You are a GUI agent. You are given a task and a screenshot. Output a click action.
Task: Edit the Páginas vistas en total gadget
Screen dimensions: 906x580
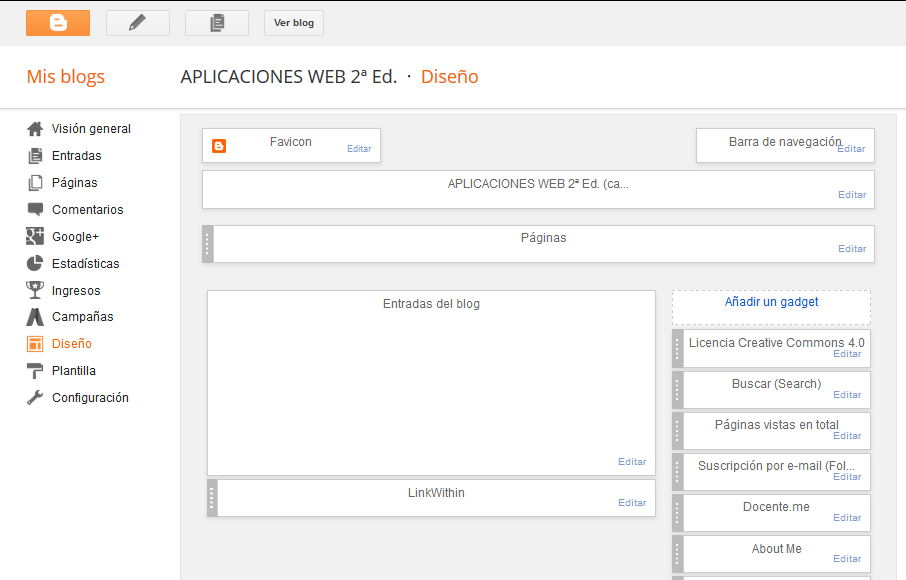pyautogui.click(x=847, y=436)
